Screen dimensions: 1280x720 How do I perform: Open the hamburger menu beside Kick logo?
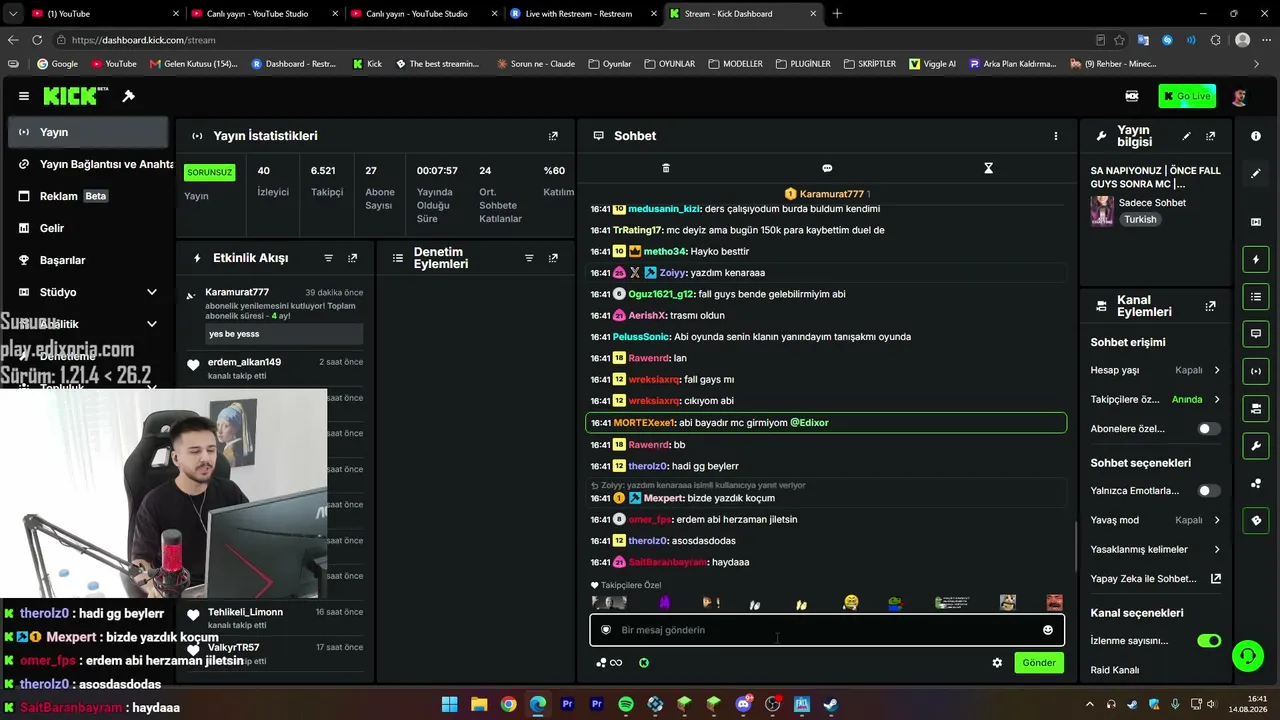[24, 96]
